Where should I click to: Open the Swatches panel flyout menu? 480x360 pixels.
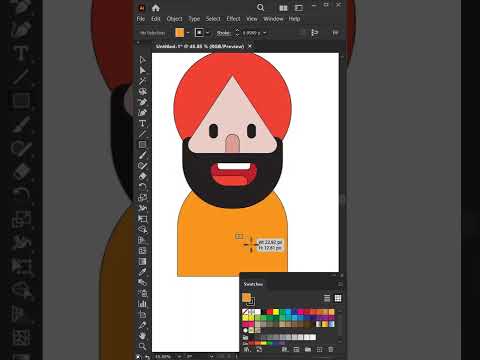340,284
